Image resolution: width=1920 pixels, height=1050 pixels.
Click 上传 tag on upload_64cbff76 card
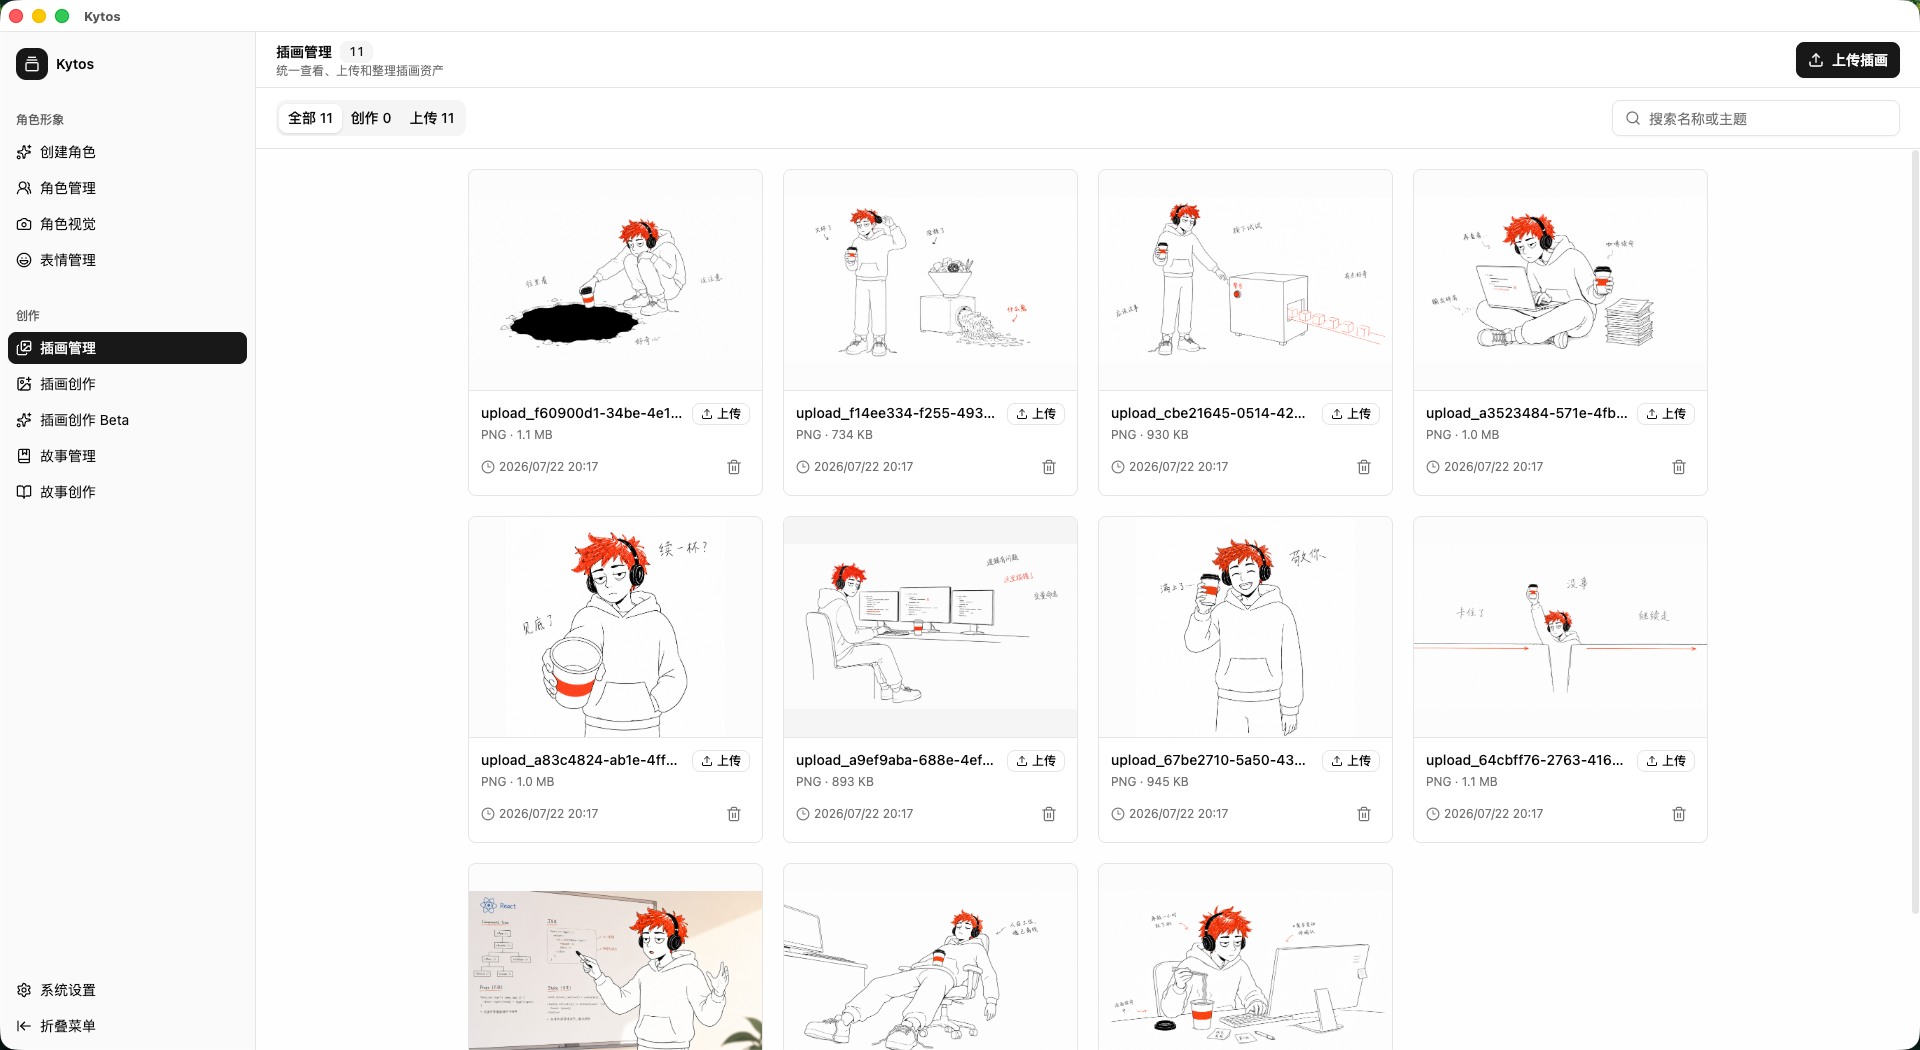pos(1666,761)
